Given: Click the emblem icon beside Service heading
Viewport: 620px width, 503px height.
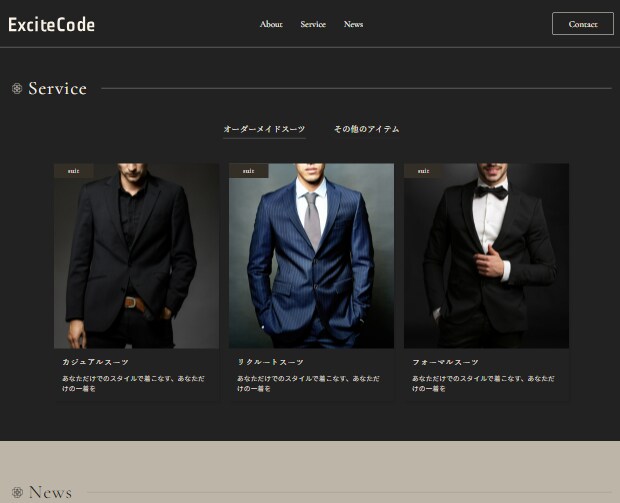Looking at the screenshot, I should point(17,89).
